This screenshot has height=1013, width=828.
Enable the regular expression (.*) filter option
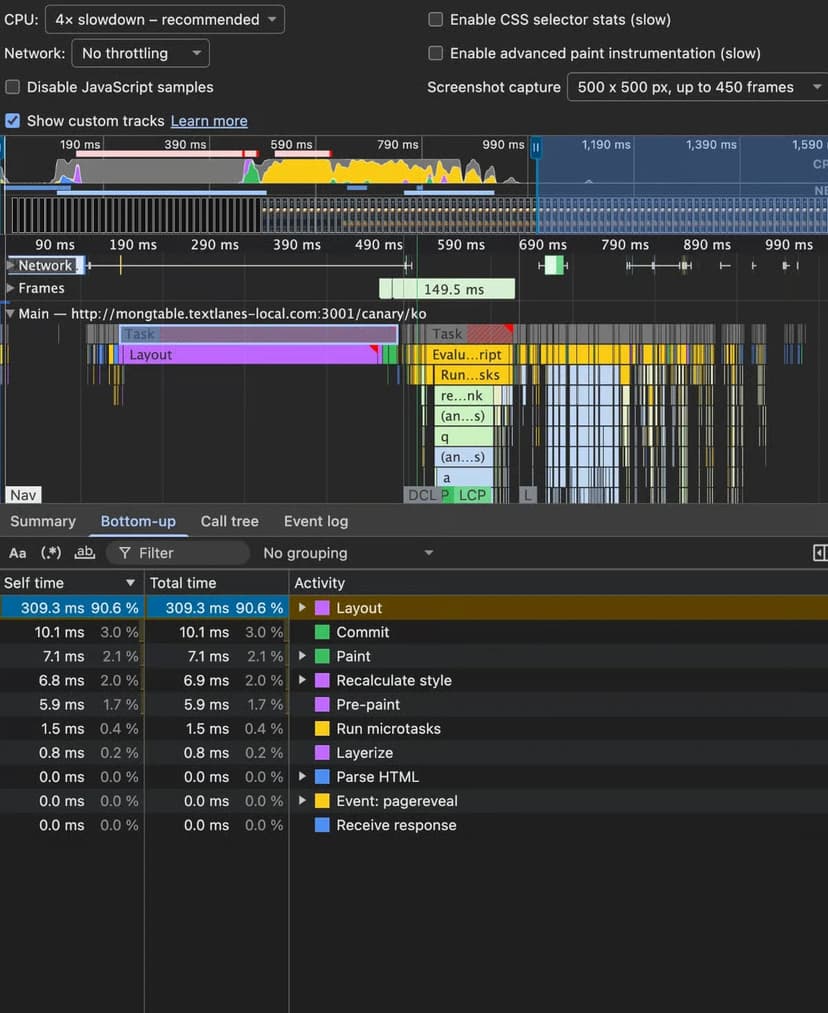click(51, 553)
